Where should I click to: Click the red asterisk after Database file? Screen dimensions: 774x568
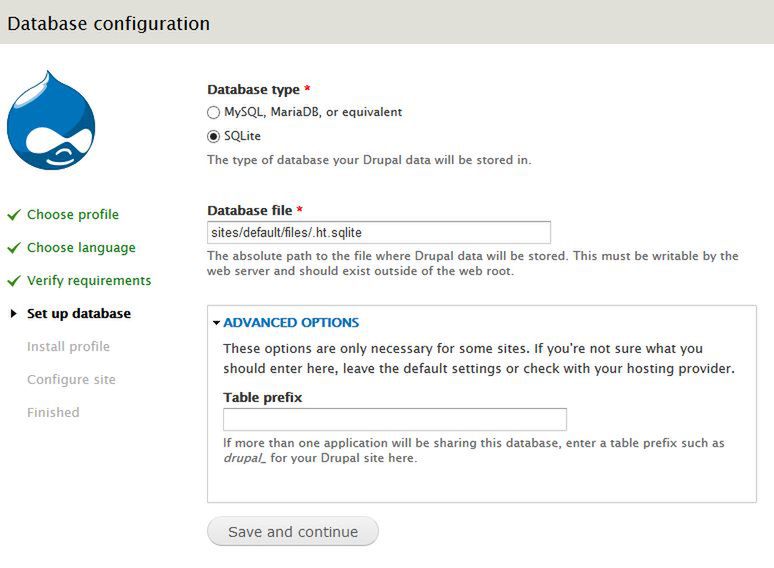click(x=300, y=210)
